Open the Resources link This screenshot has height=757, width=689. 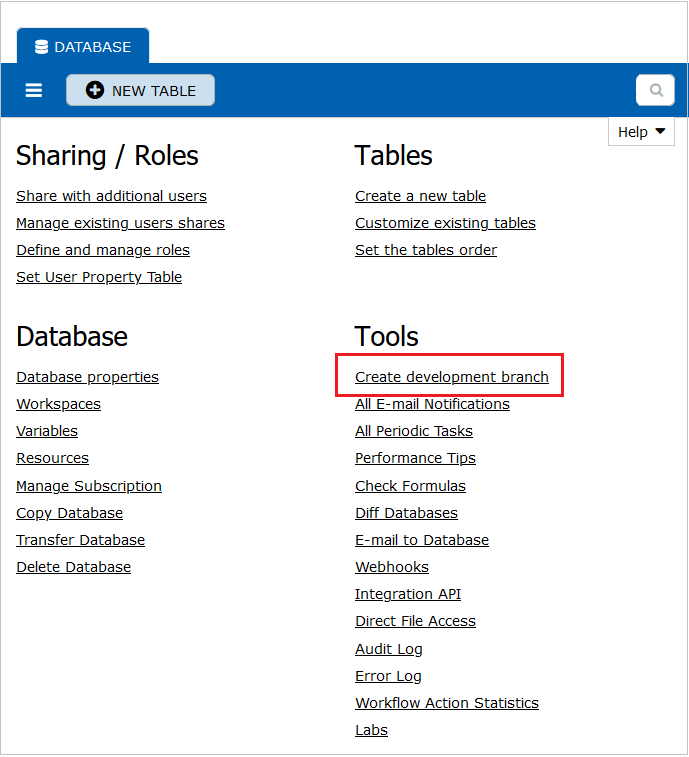pyautogui.click(x=53, y=458)
